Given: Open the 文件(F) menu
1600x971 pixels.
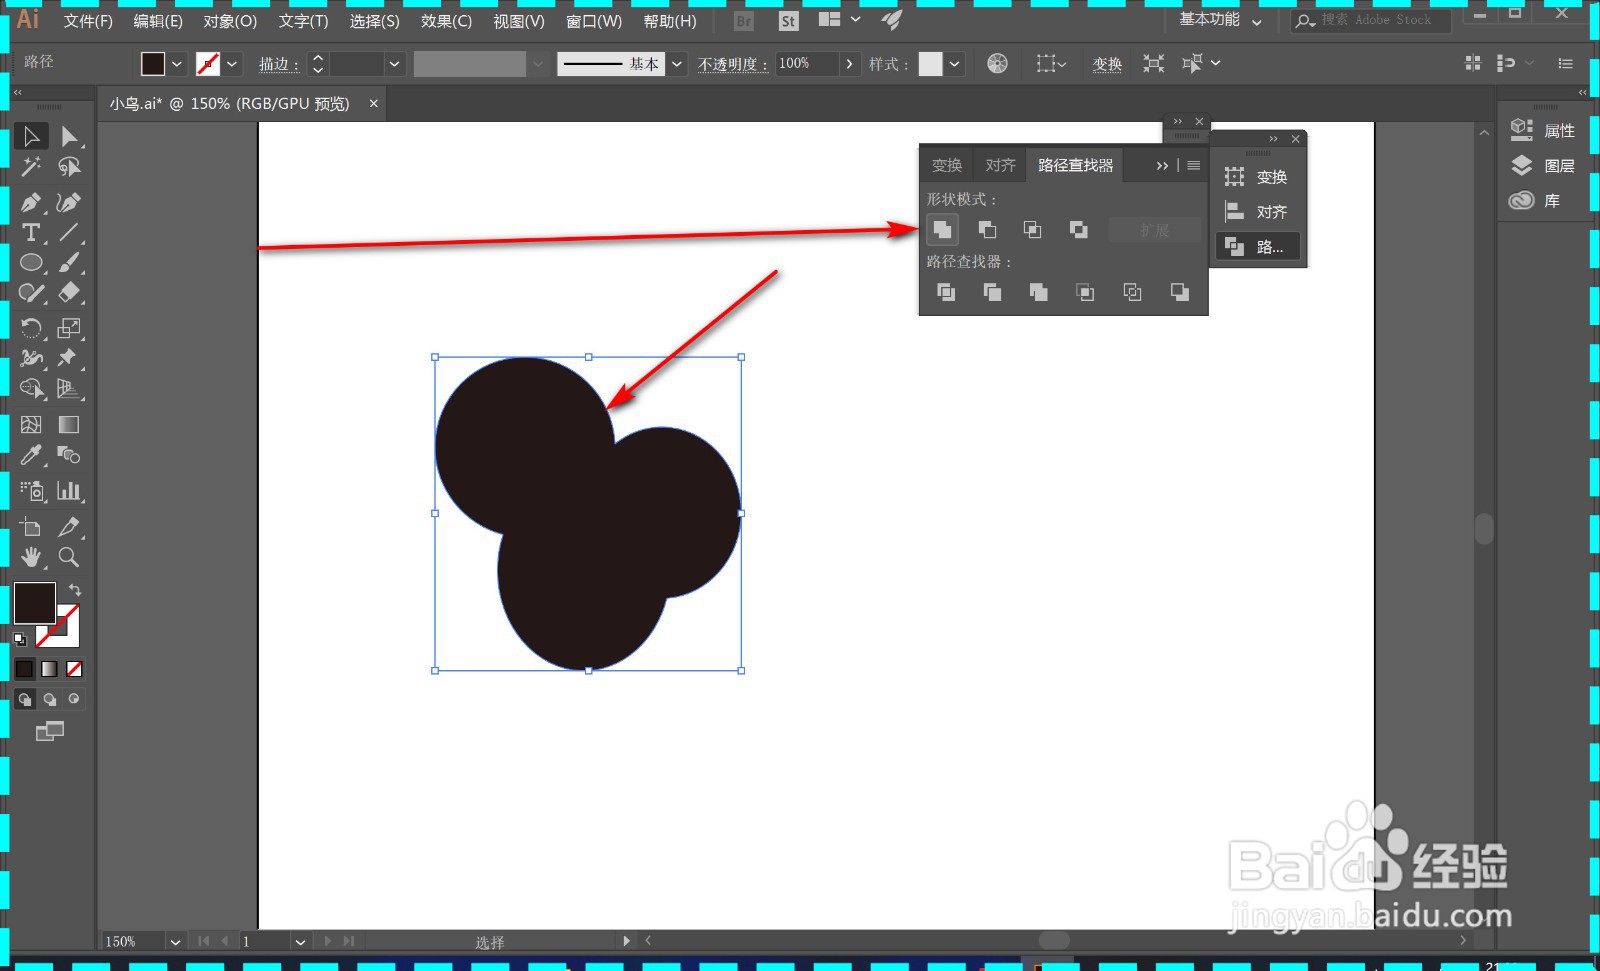Looking at the screenshot, I should pos(88,21).
